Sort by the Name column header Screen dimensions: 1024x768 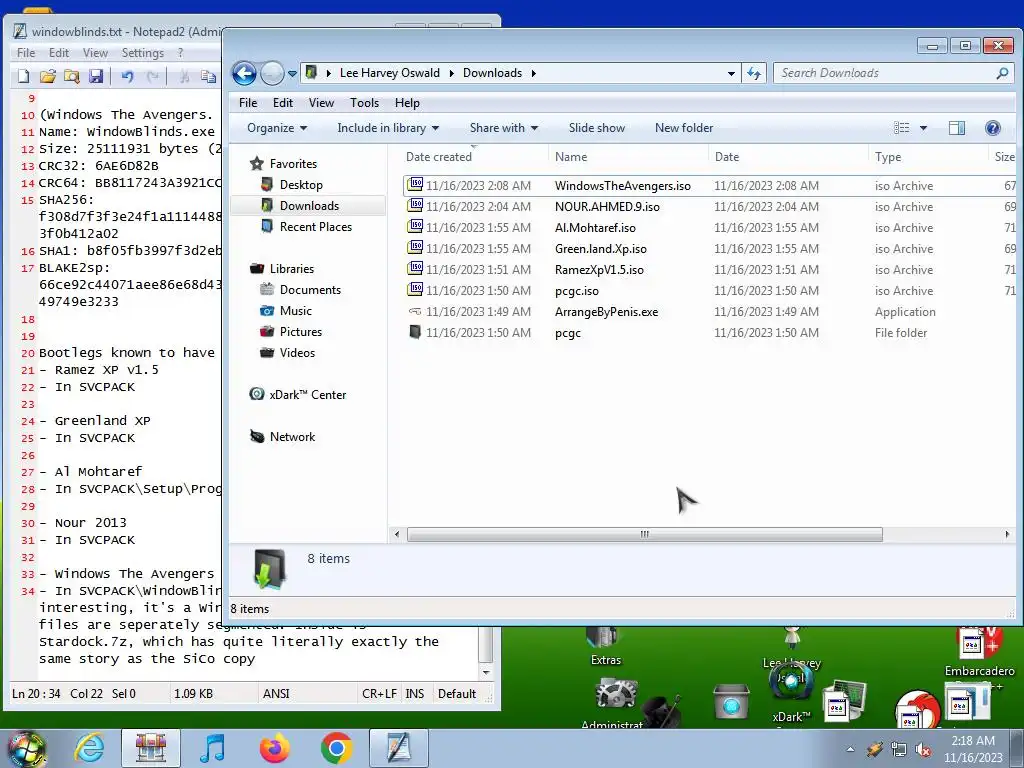tap(629, 157)
